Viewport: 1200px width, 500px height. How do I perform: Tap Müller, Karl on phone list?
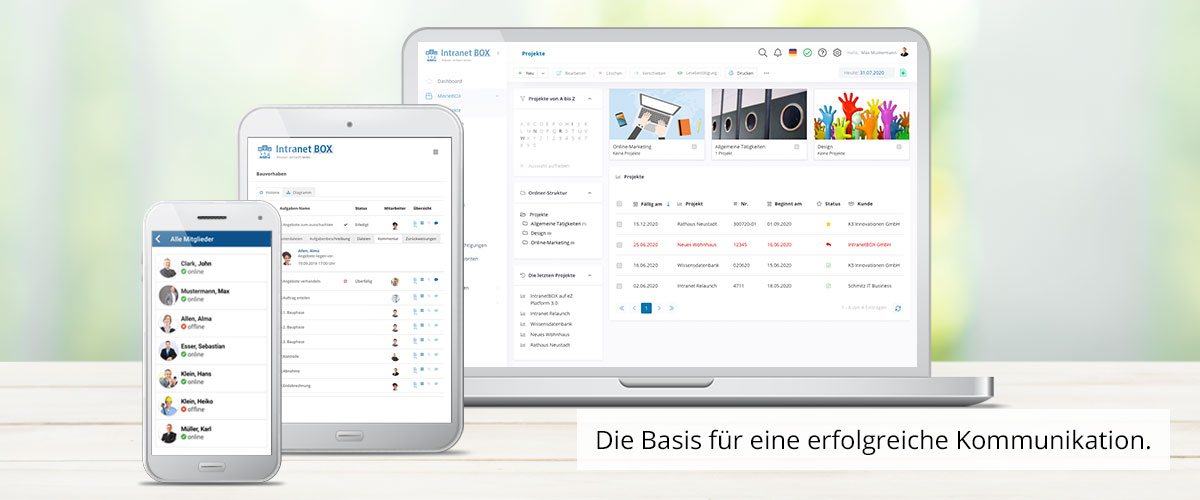pos(211,434)
